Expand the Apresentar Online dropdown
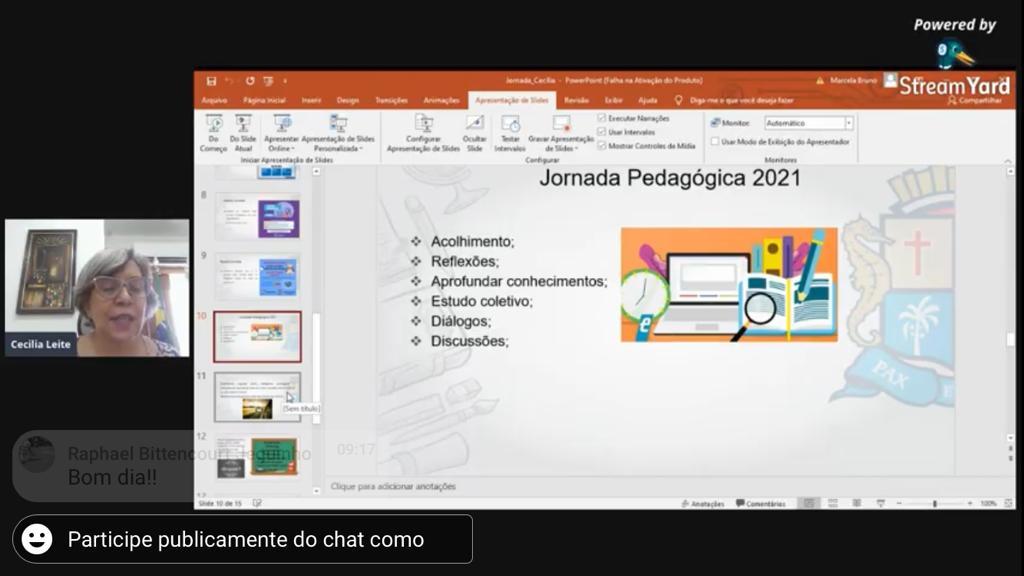 click(281, 148)
